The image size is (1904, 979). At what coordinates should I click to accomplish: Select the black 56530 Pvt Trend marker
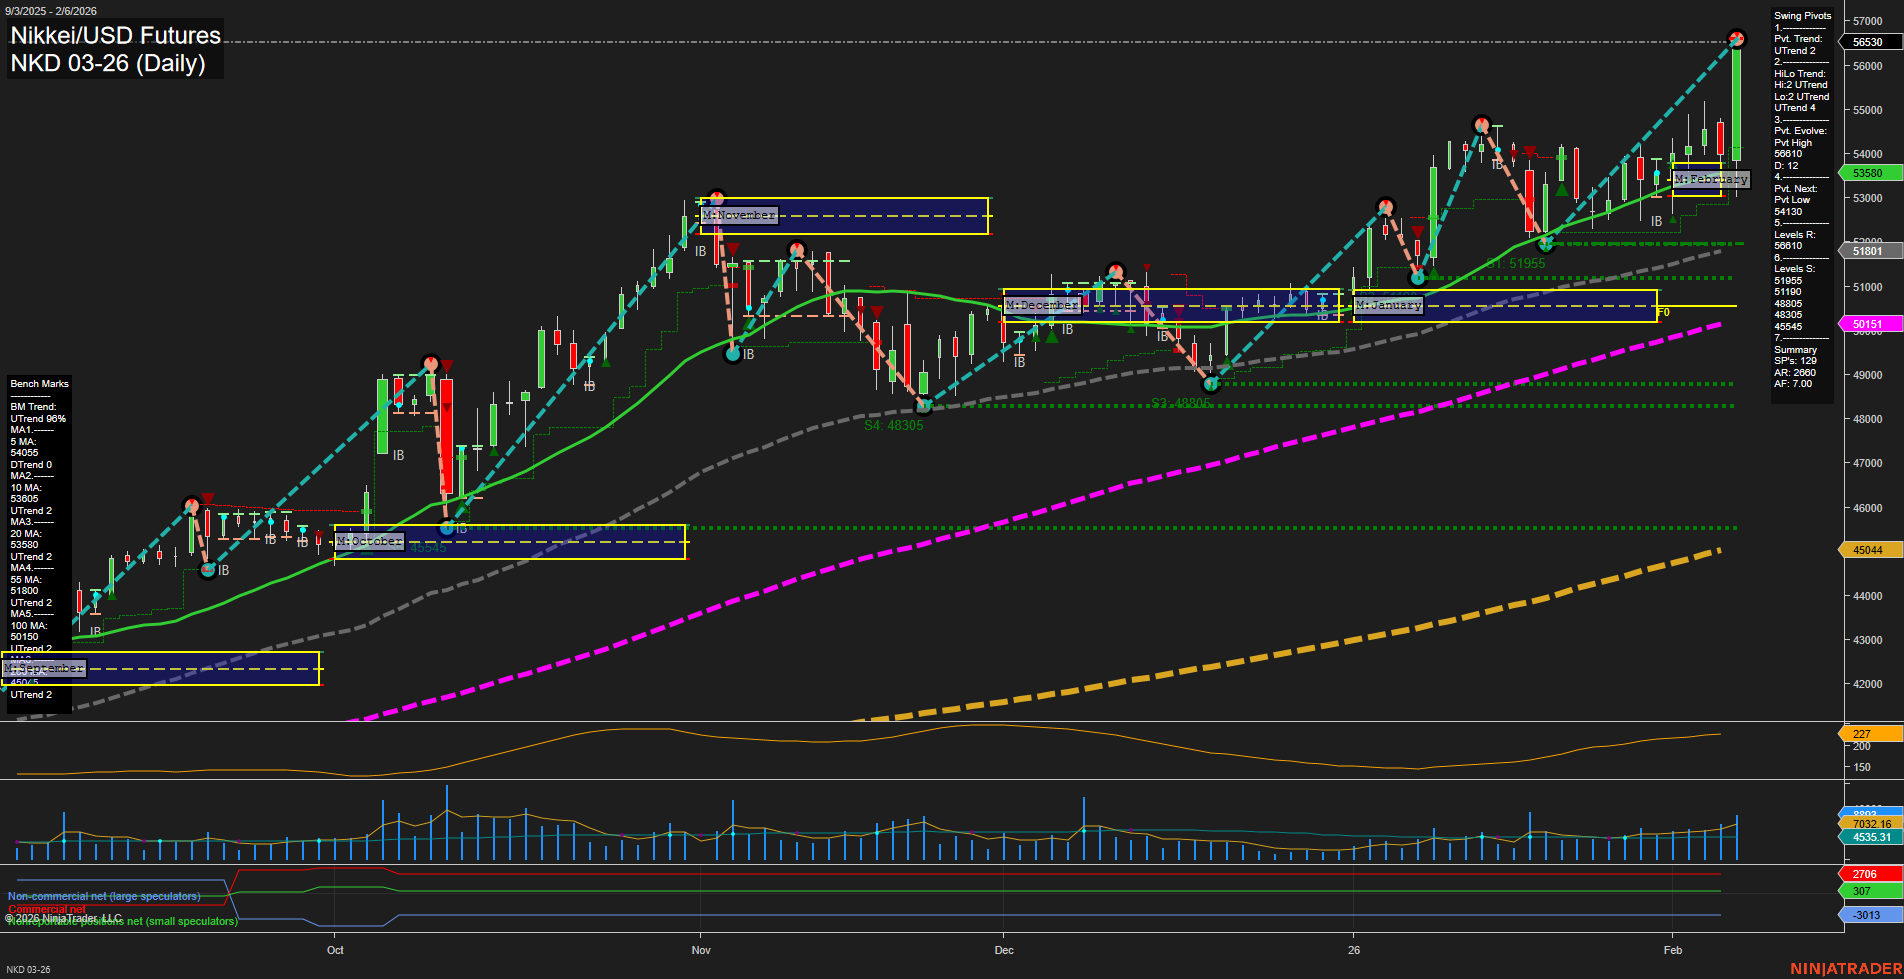[1869, 42]
